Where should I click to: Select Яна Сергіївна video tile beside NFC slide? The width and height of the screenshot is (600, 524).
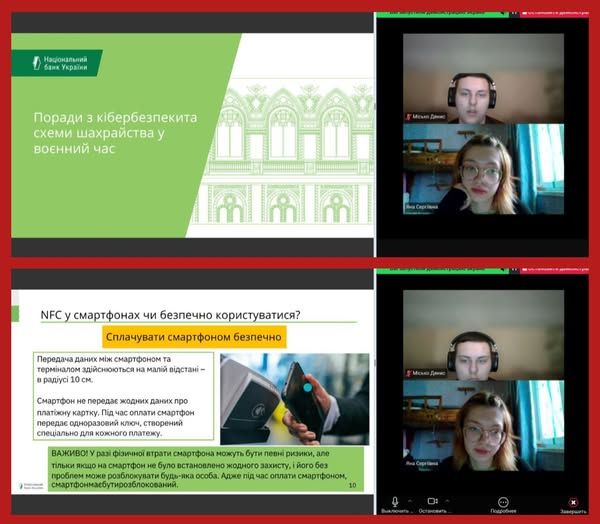(483, 426)
